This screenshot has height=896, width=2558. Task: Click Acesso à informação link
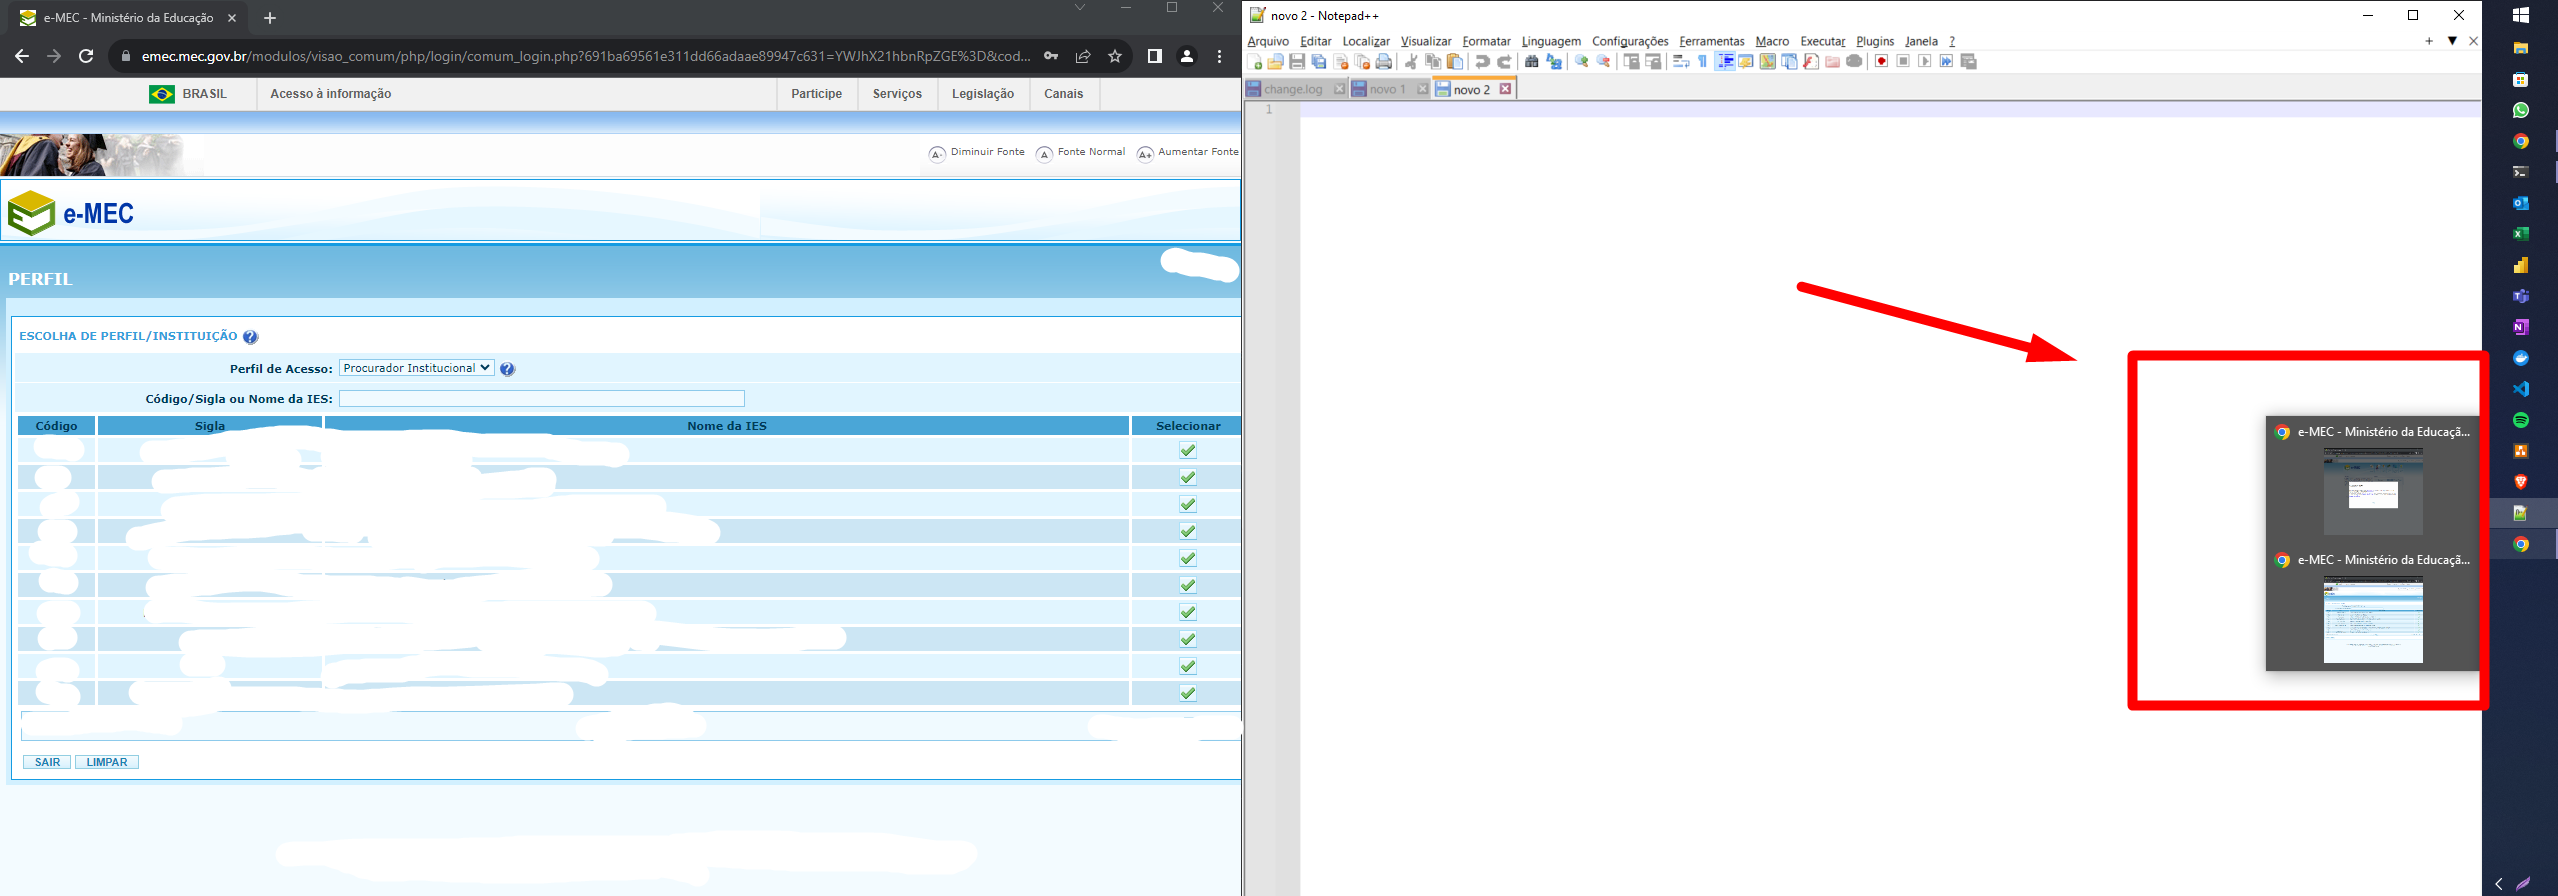330,93
